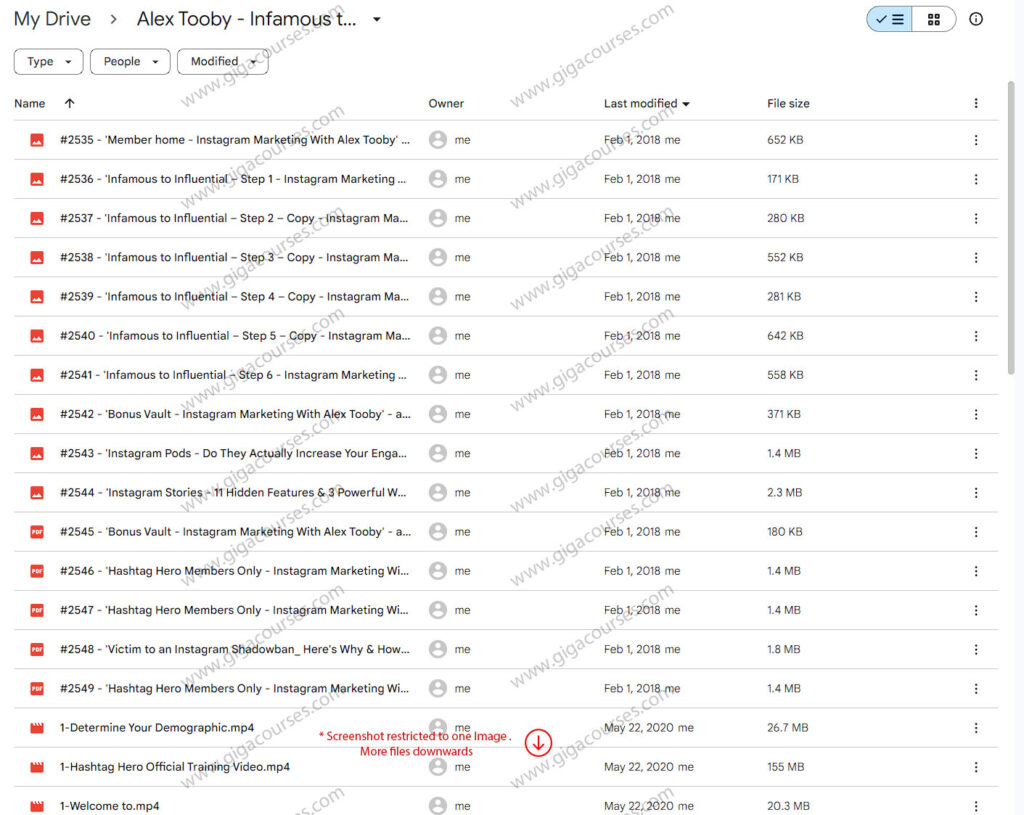
Task: Click the info icon for view details
Action: click(976, 19)
